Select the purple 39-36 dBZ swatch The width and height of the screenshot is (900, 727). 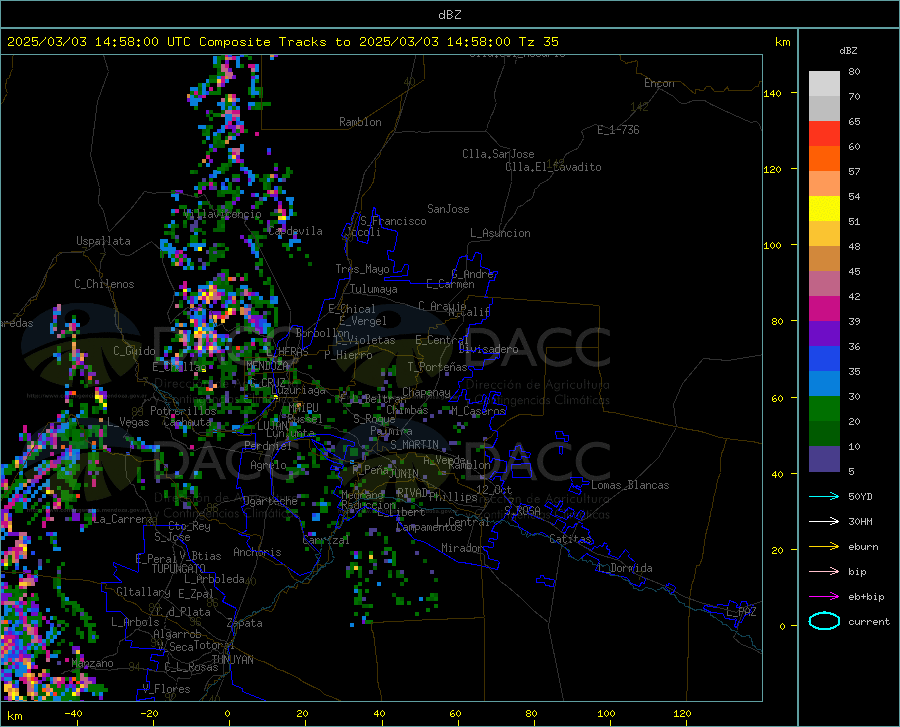824,334
